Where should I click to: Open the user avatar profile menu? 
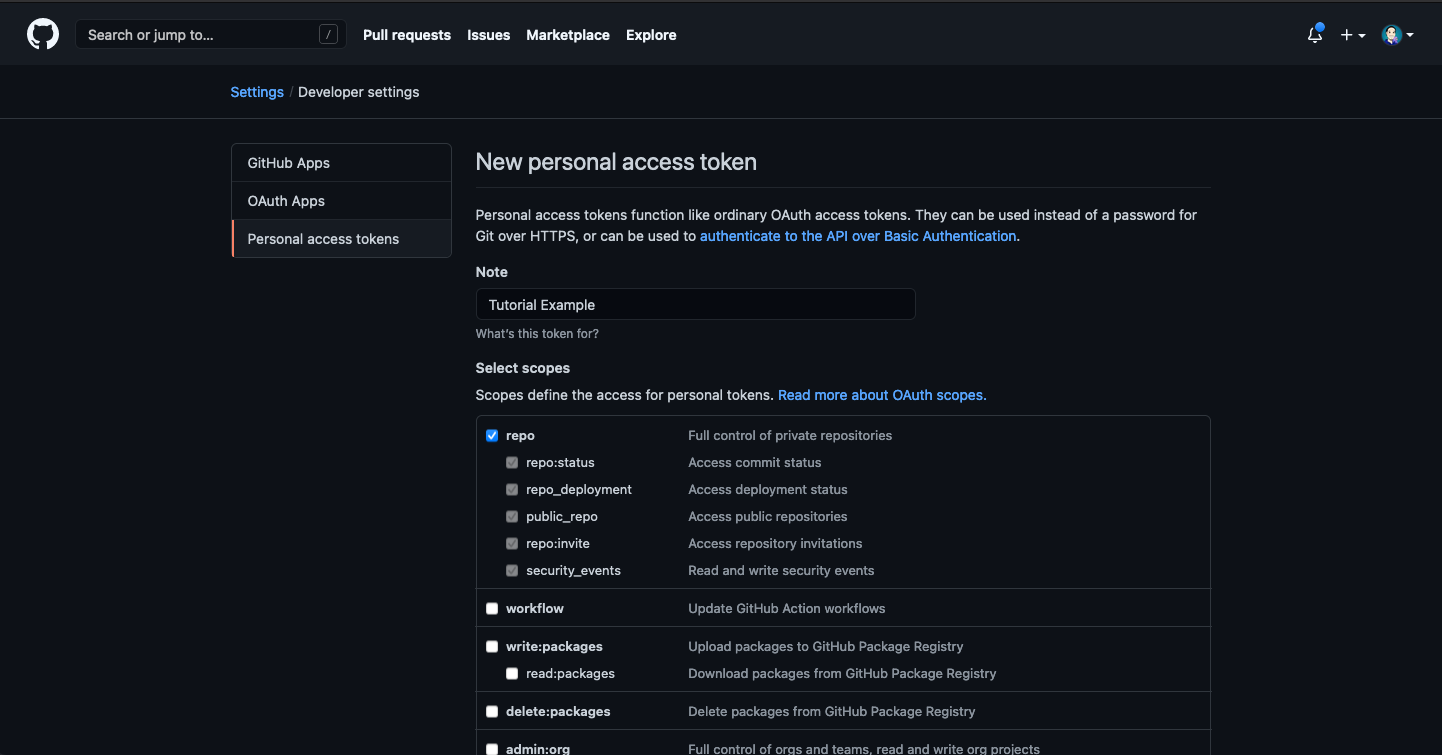tap(1397, 35)
